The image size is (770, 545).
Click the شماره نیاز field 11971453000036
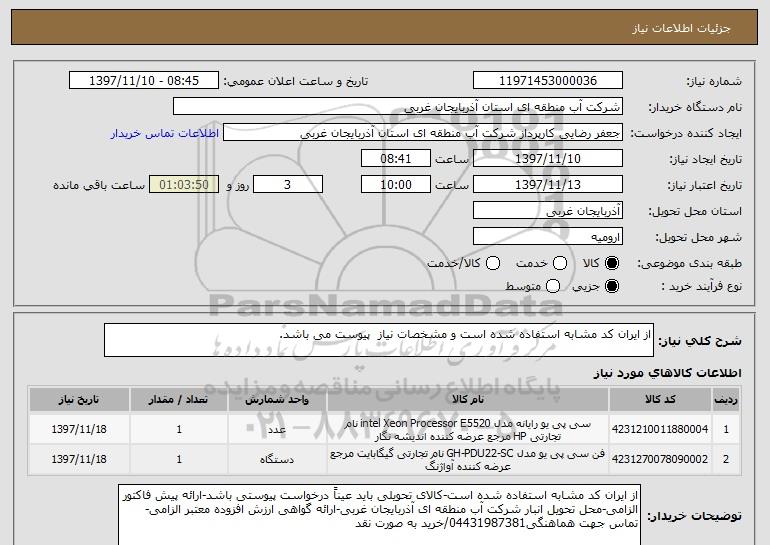tap(548, 81)
